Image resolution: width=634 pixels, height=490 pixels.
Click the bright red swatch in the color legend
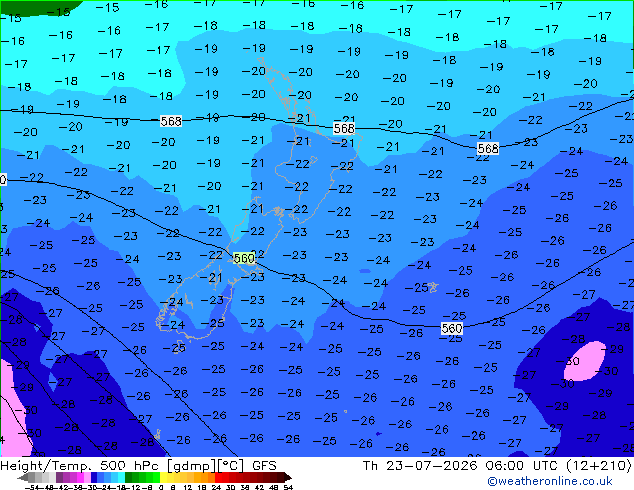point(218,478)
